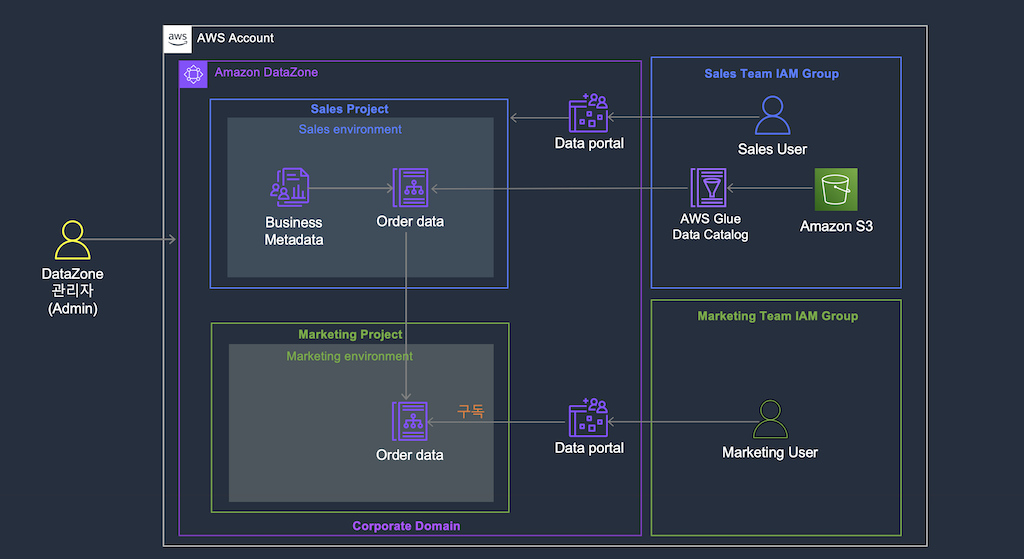Click the 'Amazon DataZone' label
Screen dimensions: 1024x559
tap(266, 72)
